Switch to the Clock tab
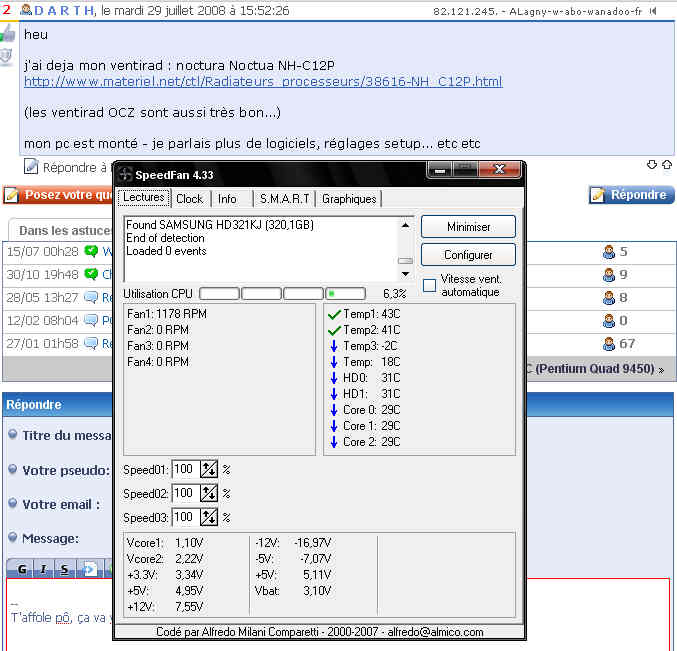The image size is (677, 651). 190,199
